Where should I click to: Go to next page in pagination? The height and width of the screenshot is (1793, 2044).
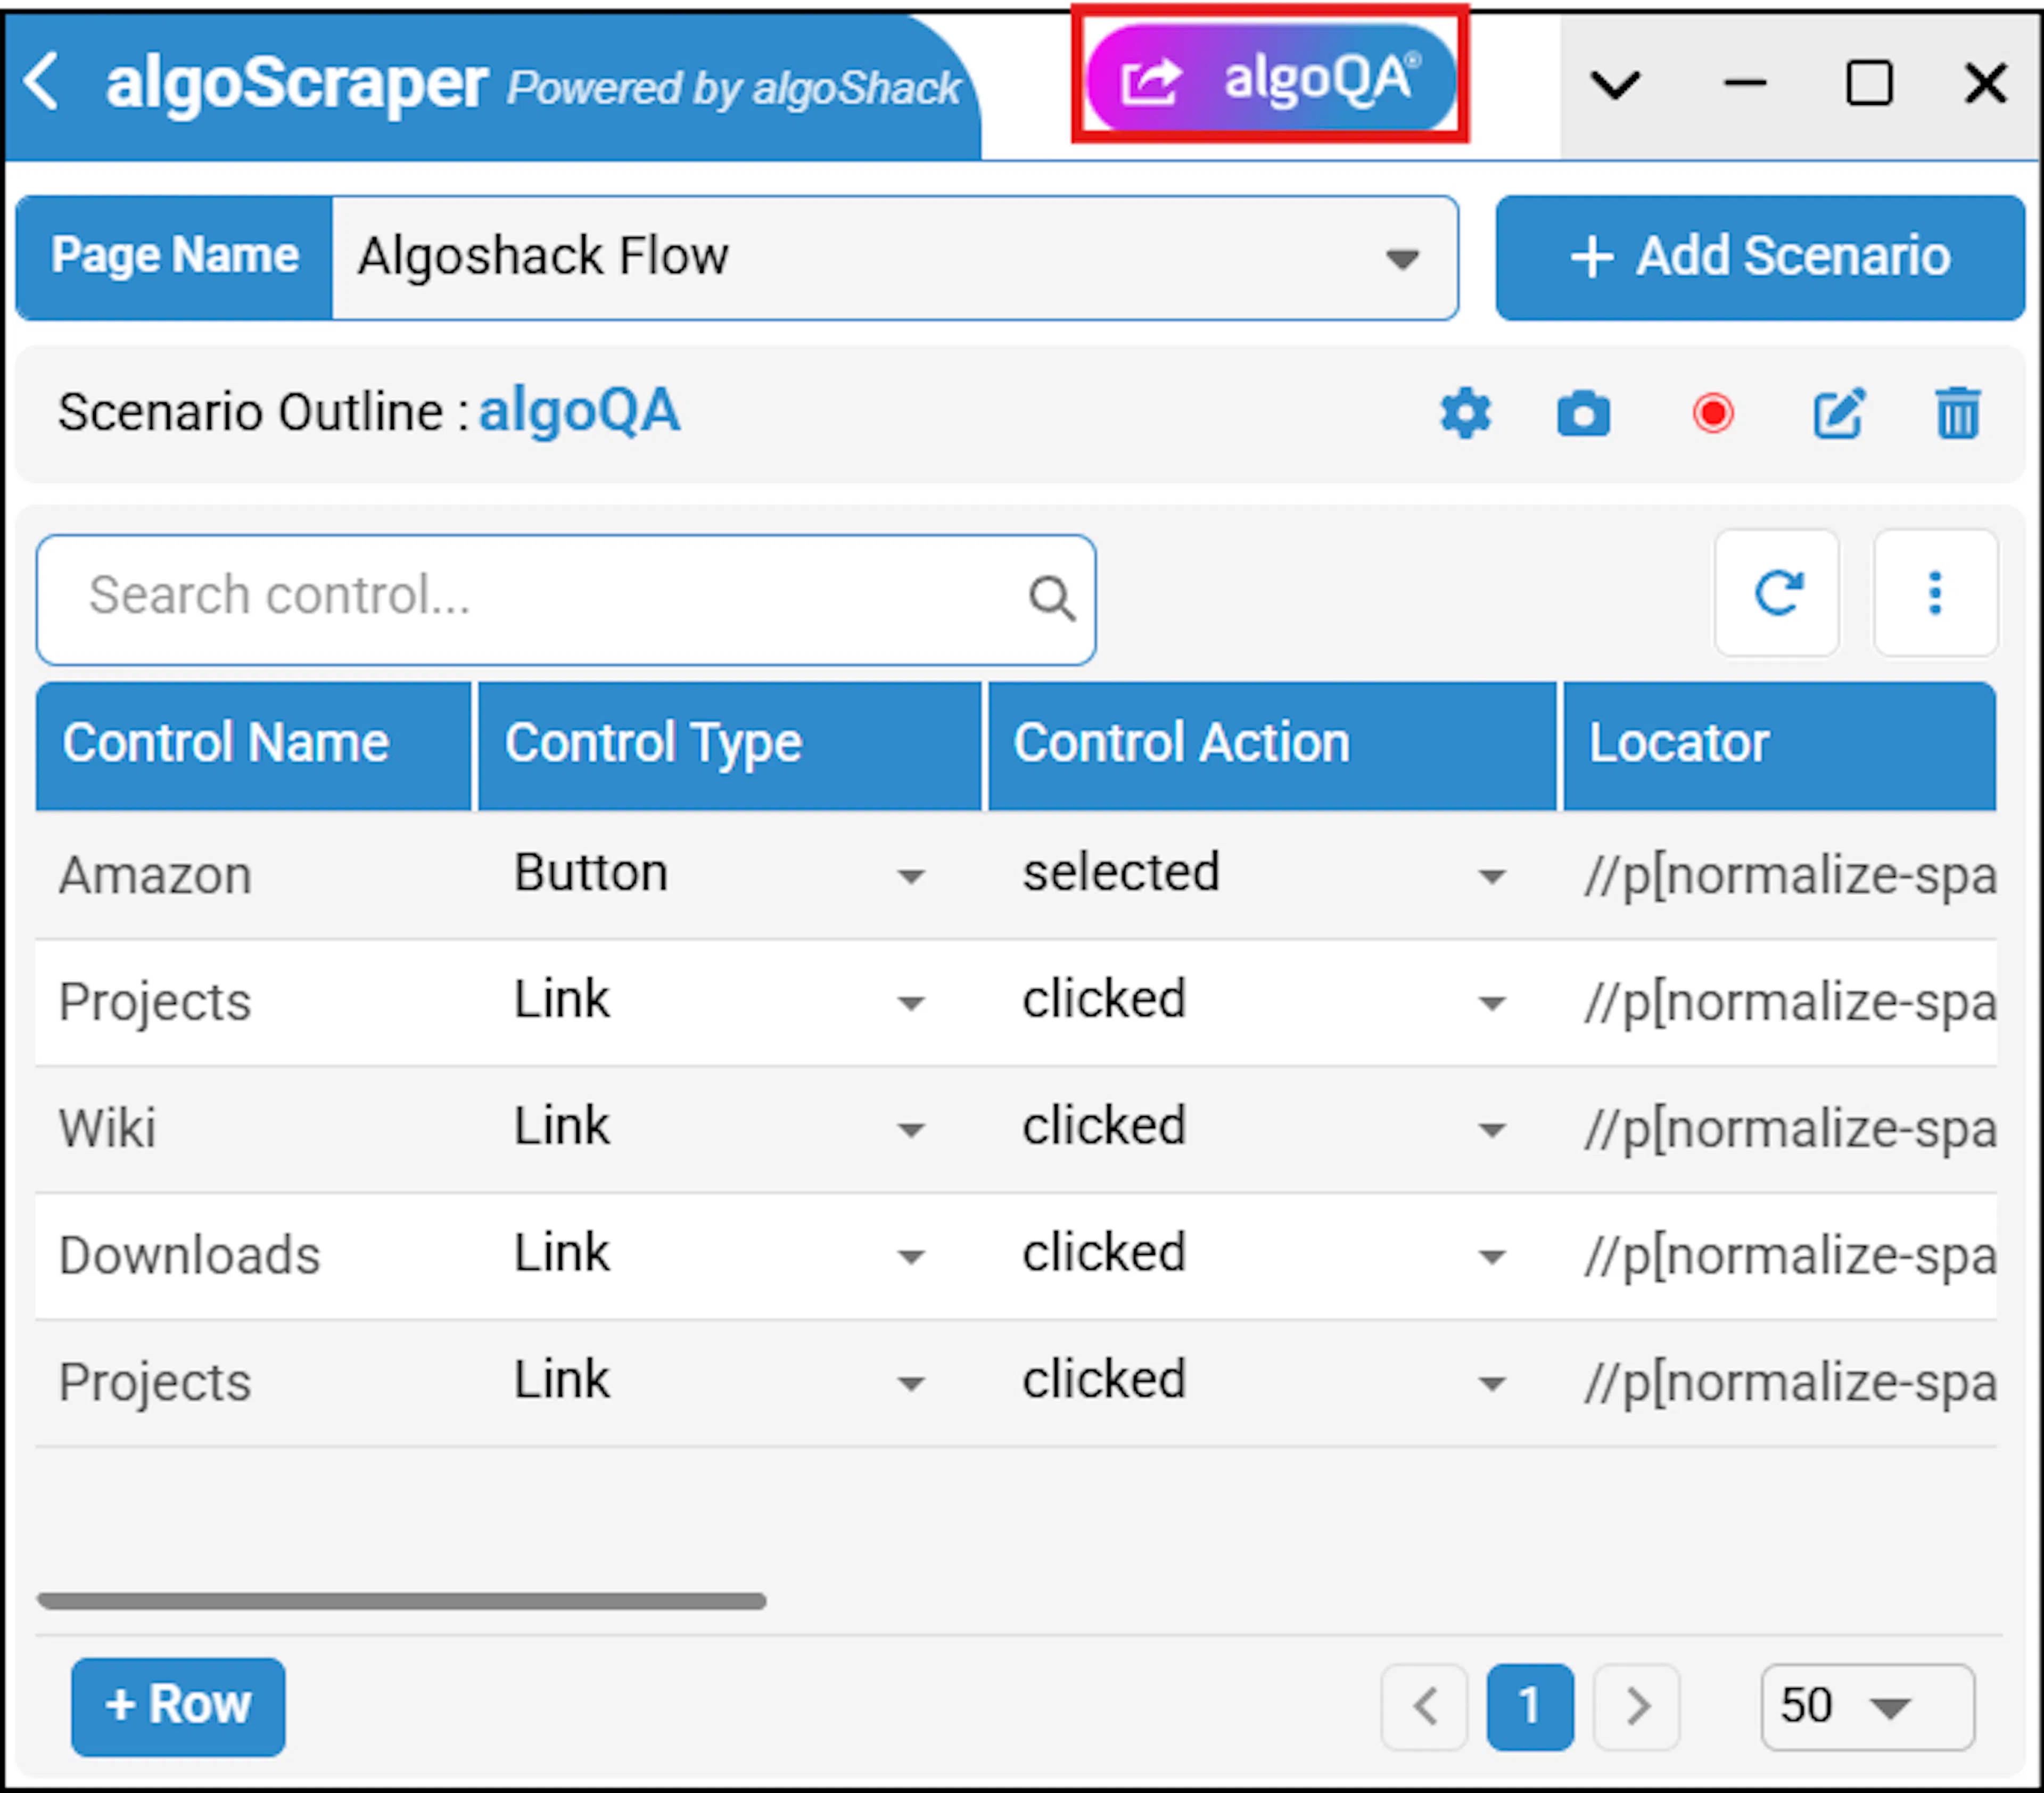(x=1636, y=1707)
